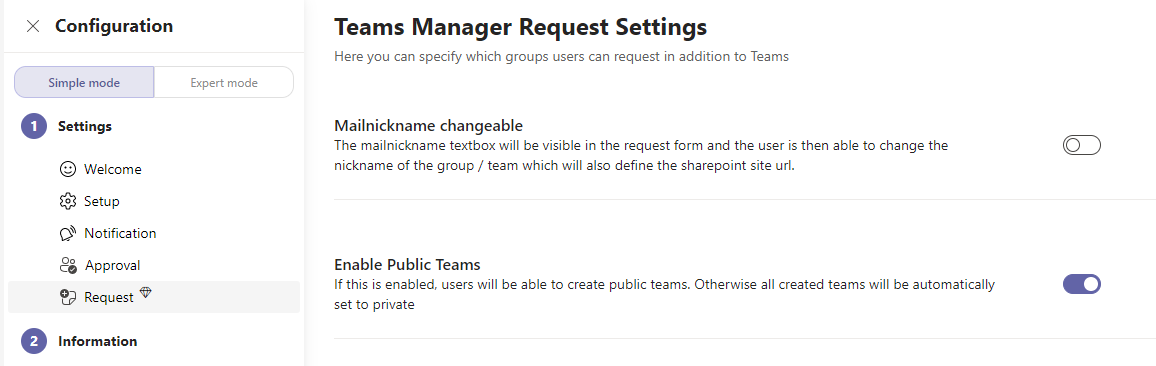Click the mailnickname textbox description paragraph
This screenshot has width=1156, height=366.
point(641,156)
